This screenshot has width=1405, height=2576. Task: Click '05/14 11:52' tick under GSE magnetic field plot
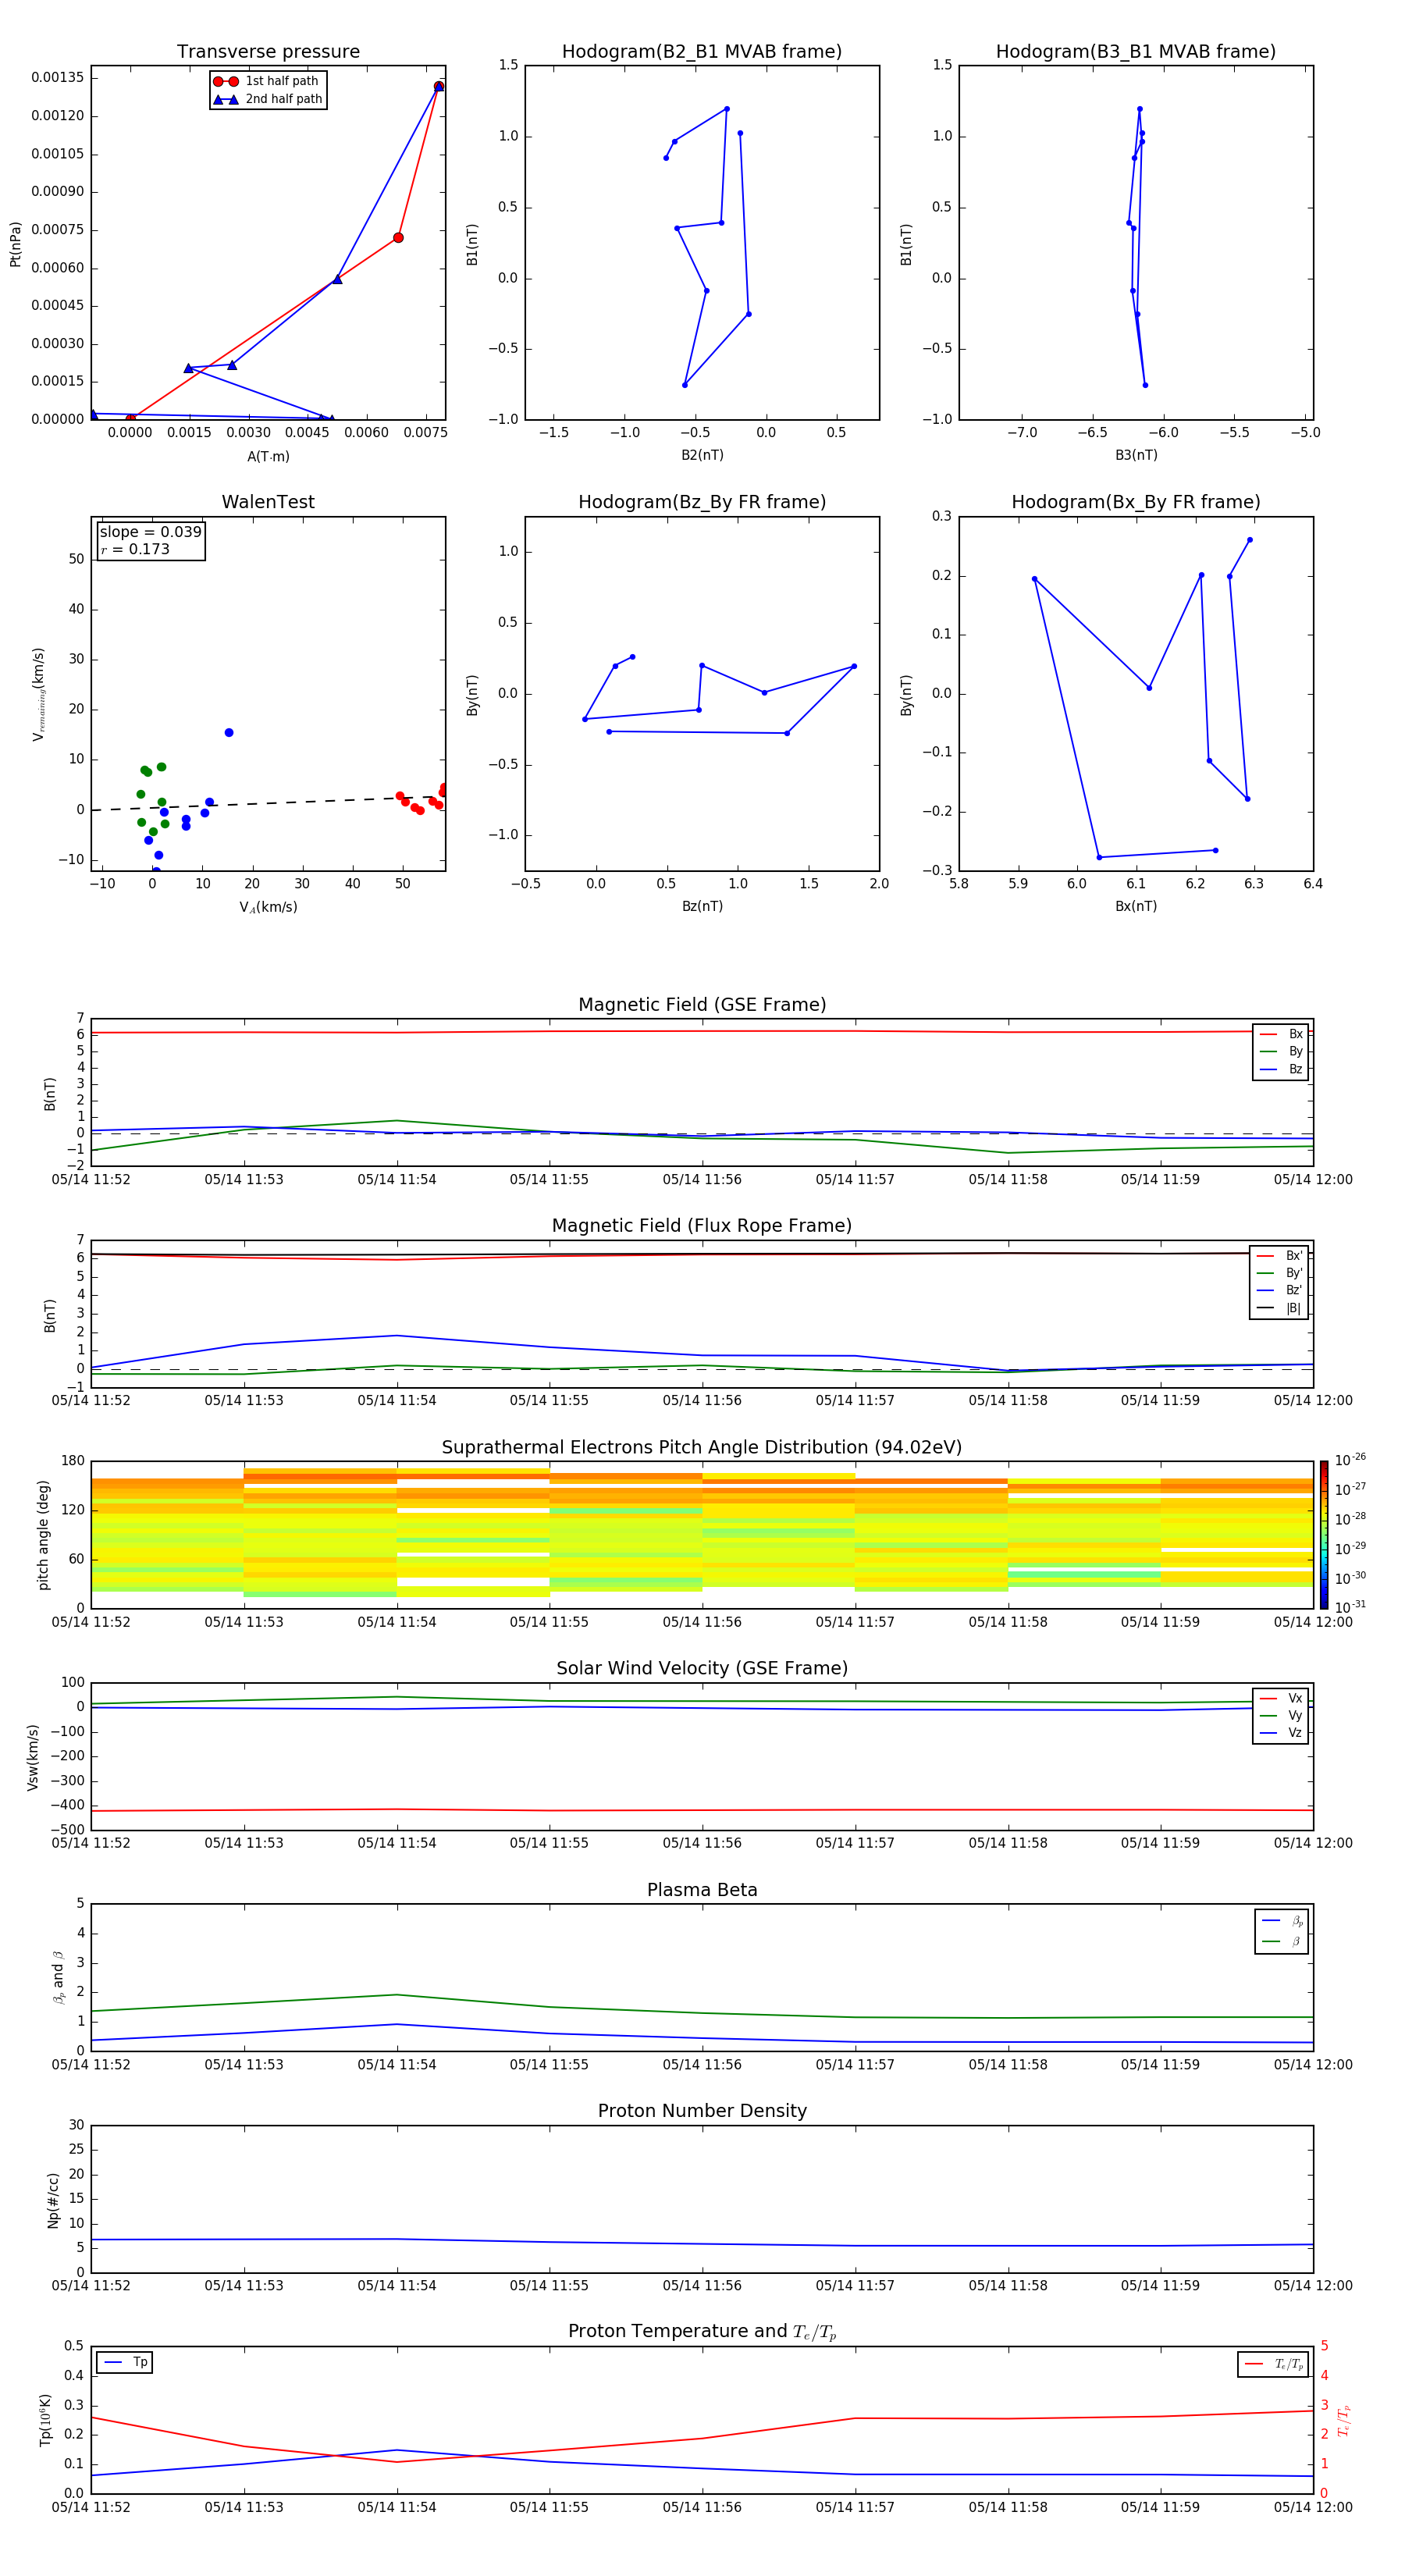(x=91, y=1179)
